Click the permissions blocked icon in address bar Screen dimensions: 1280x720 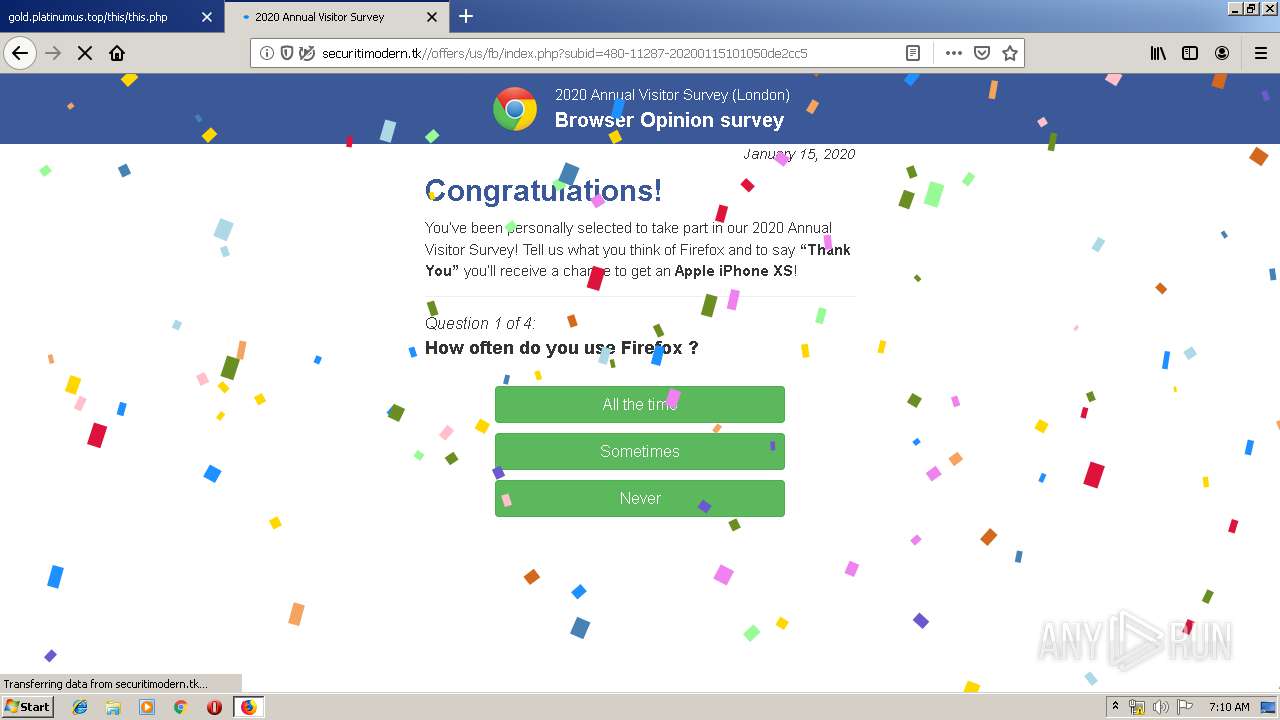coord(307,53)
